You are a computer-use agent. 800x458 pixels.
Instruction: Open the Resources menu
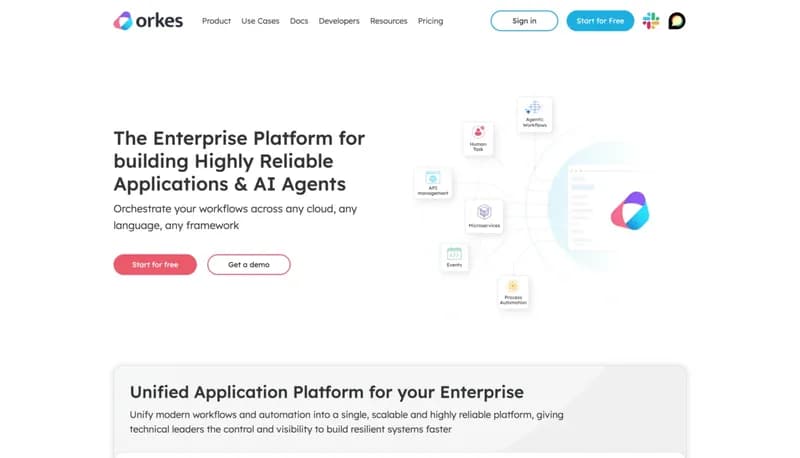pos(389,21)
